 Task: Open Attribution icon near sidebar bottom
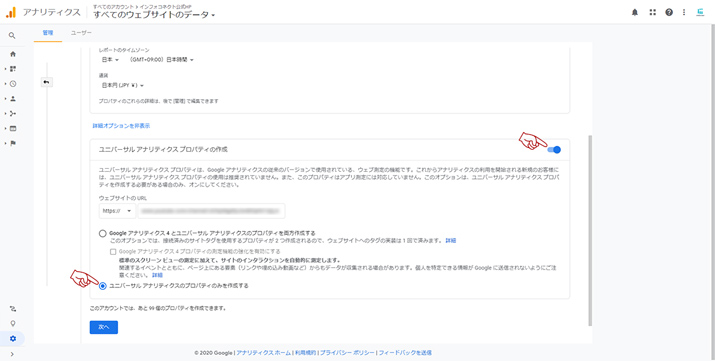pyautogui.click(x=13, y=309)
